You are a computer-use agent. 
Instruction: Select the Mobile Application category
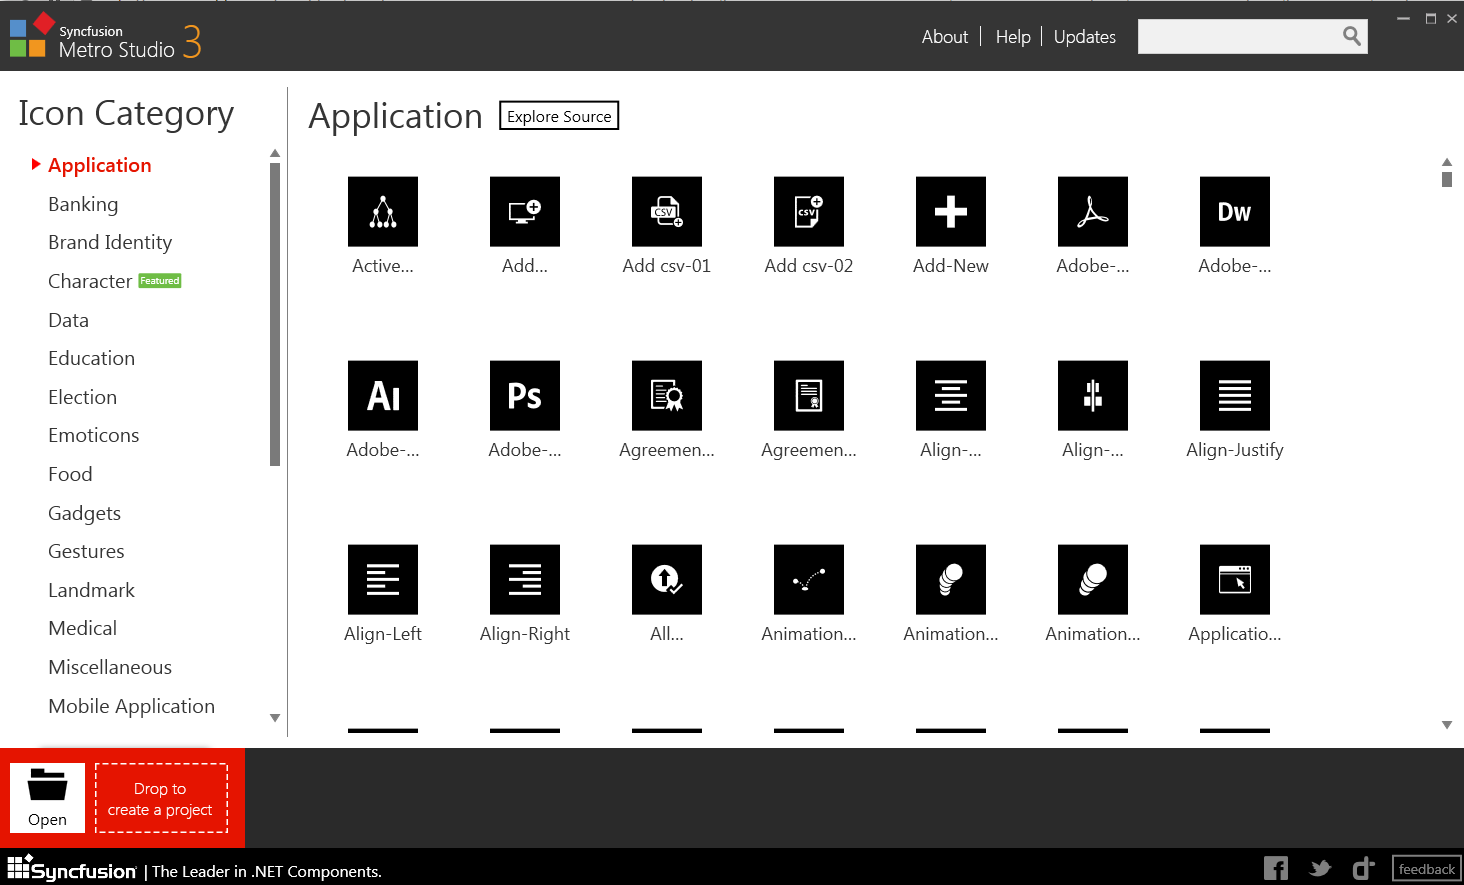pyautogui.click(x=131, y=706)
